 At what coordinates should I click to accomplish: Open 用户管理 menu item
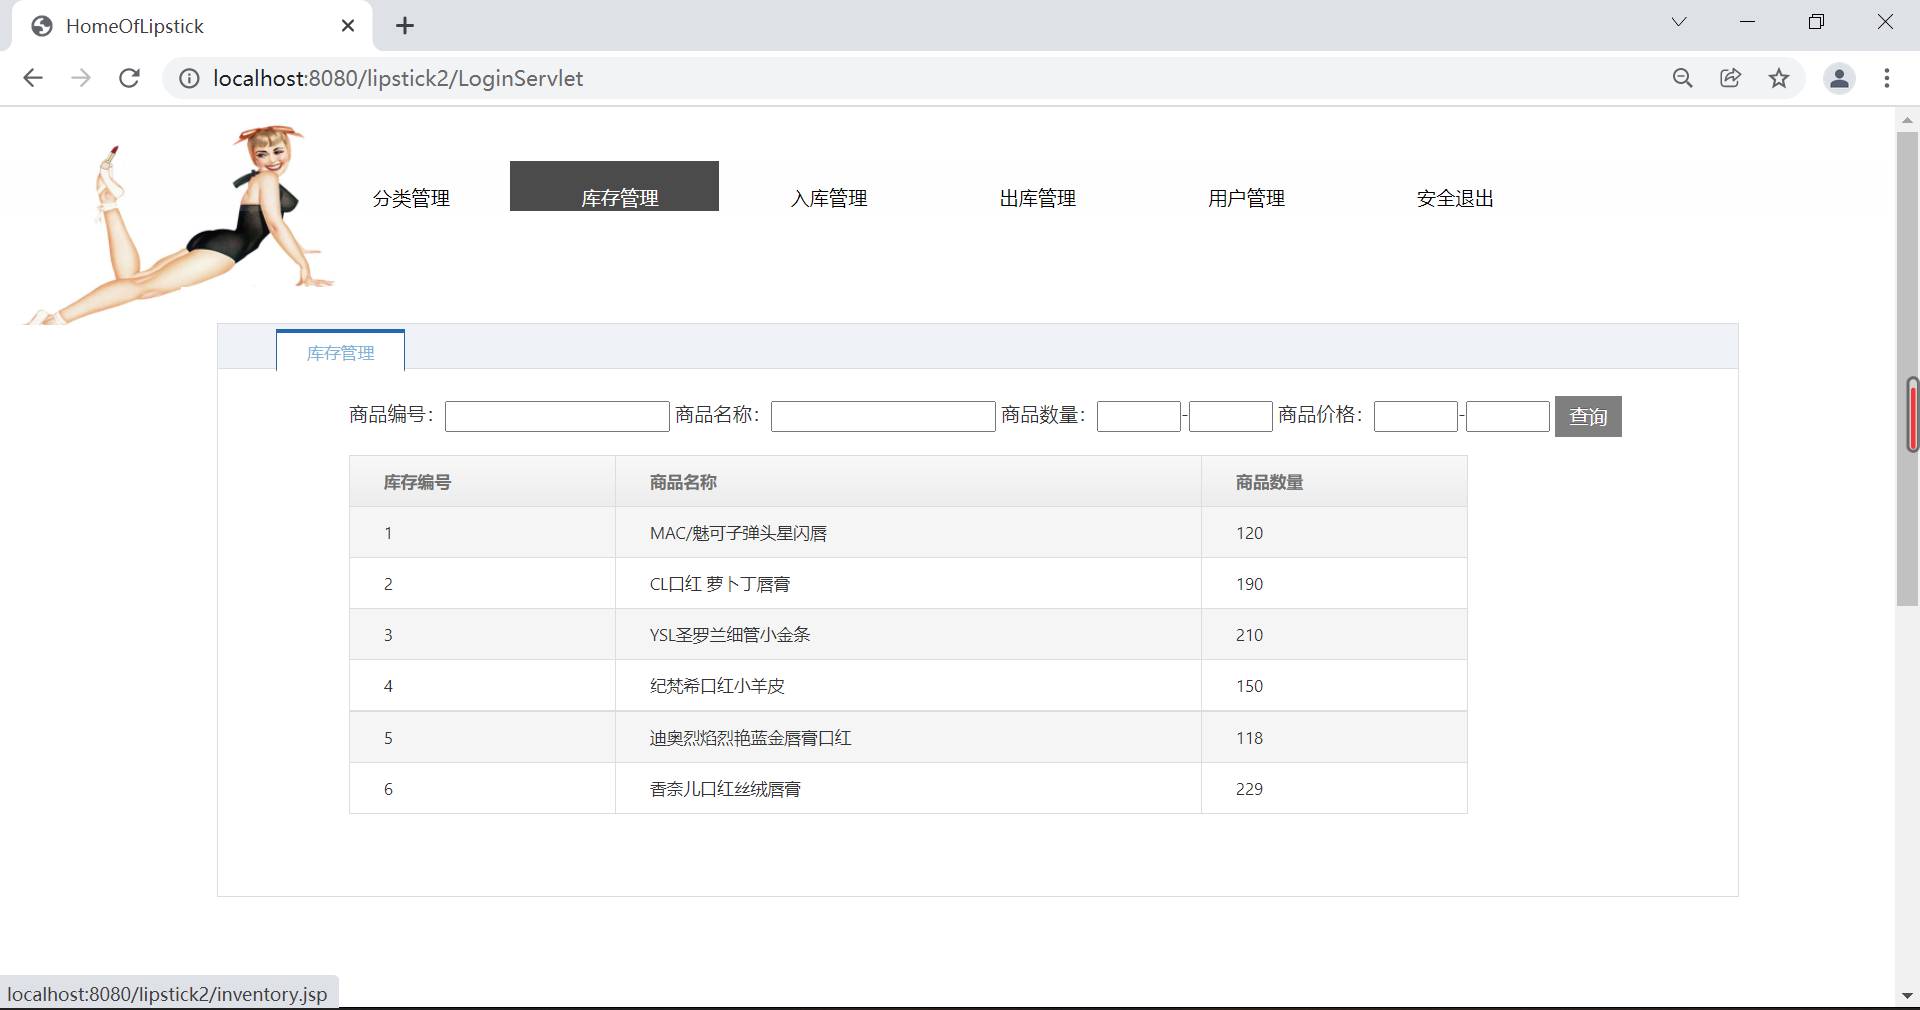(1246, 198)
